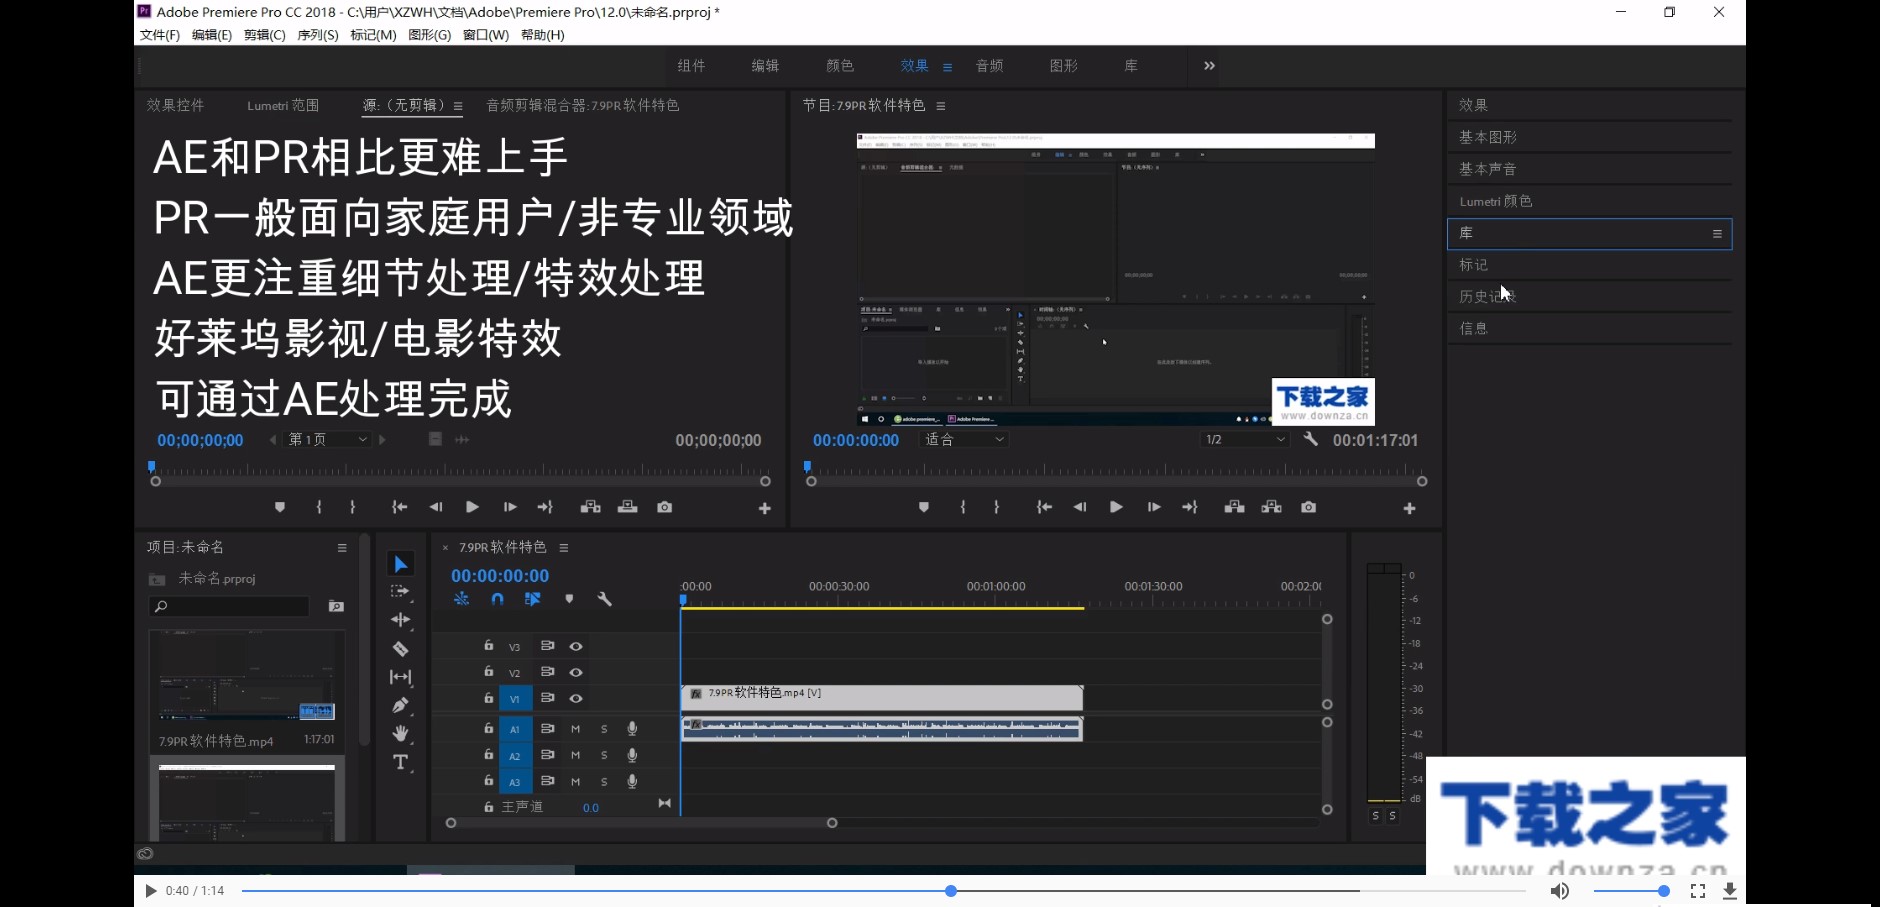
Task: Click the Export Frame camera icon
Action: [1309, 507]
